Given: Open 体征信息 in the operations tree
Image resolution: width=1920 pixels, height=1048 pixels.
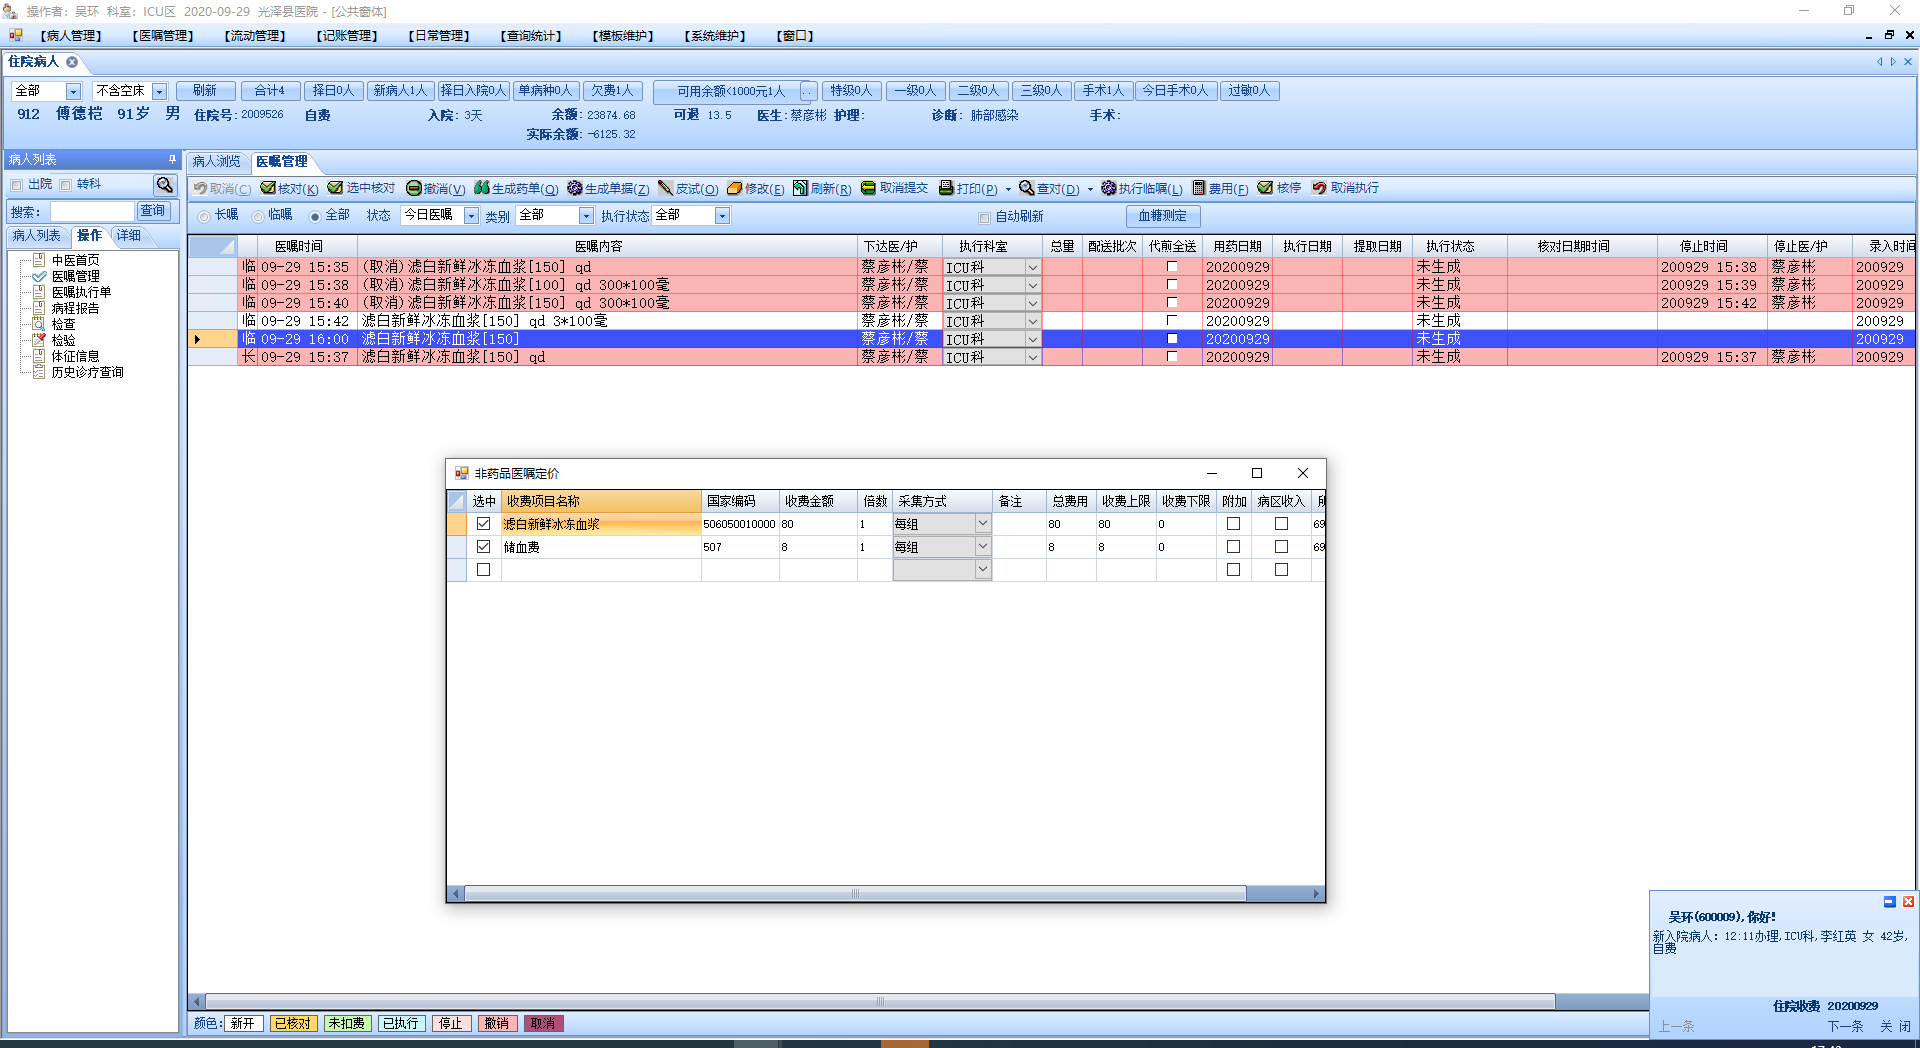Looking at the screenshot, I should [76, 356].
